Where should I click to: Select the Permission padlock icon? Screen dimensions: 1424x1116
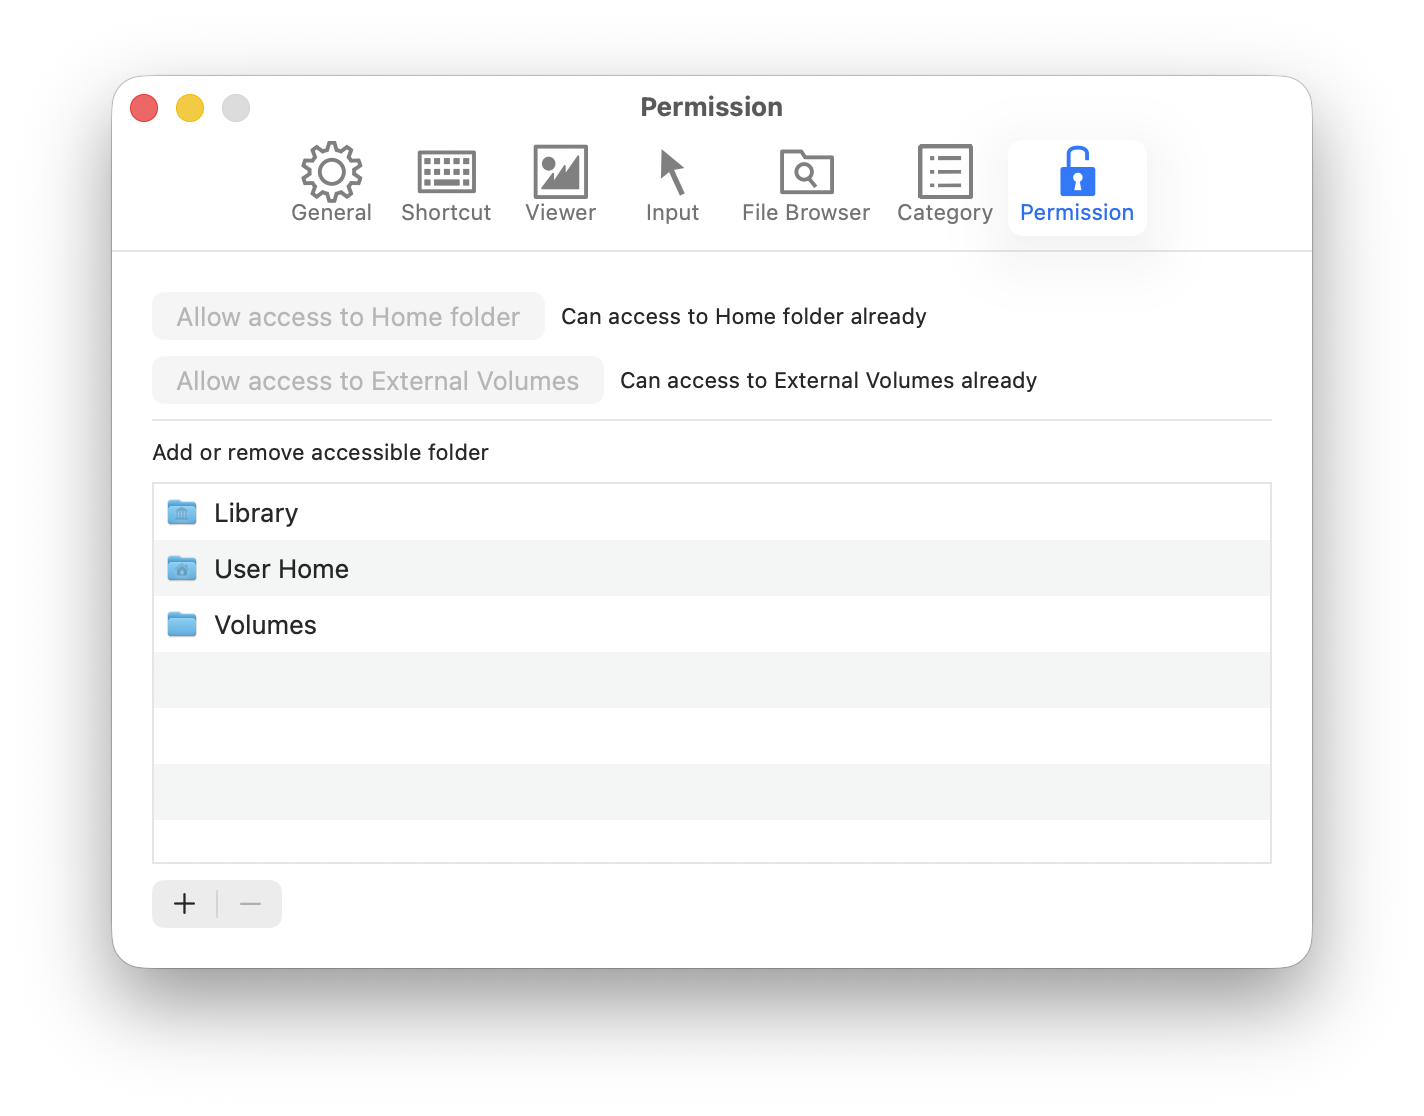(x=1077, y=172)
